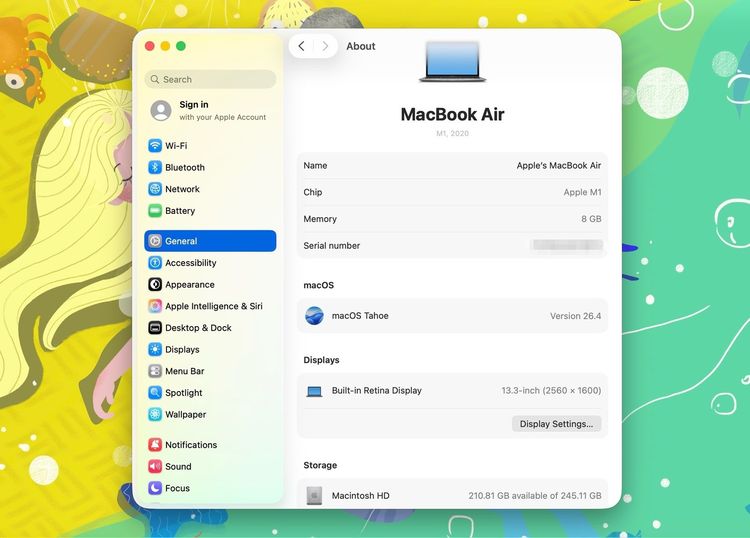Image resolution: width=750 pixels, height=538 pixels.
Task: Click the blurred Serial number value
Action: (567, 245)
